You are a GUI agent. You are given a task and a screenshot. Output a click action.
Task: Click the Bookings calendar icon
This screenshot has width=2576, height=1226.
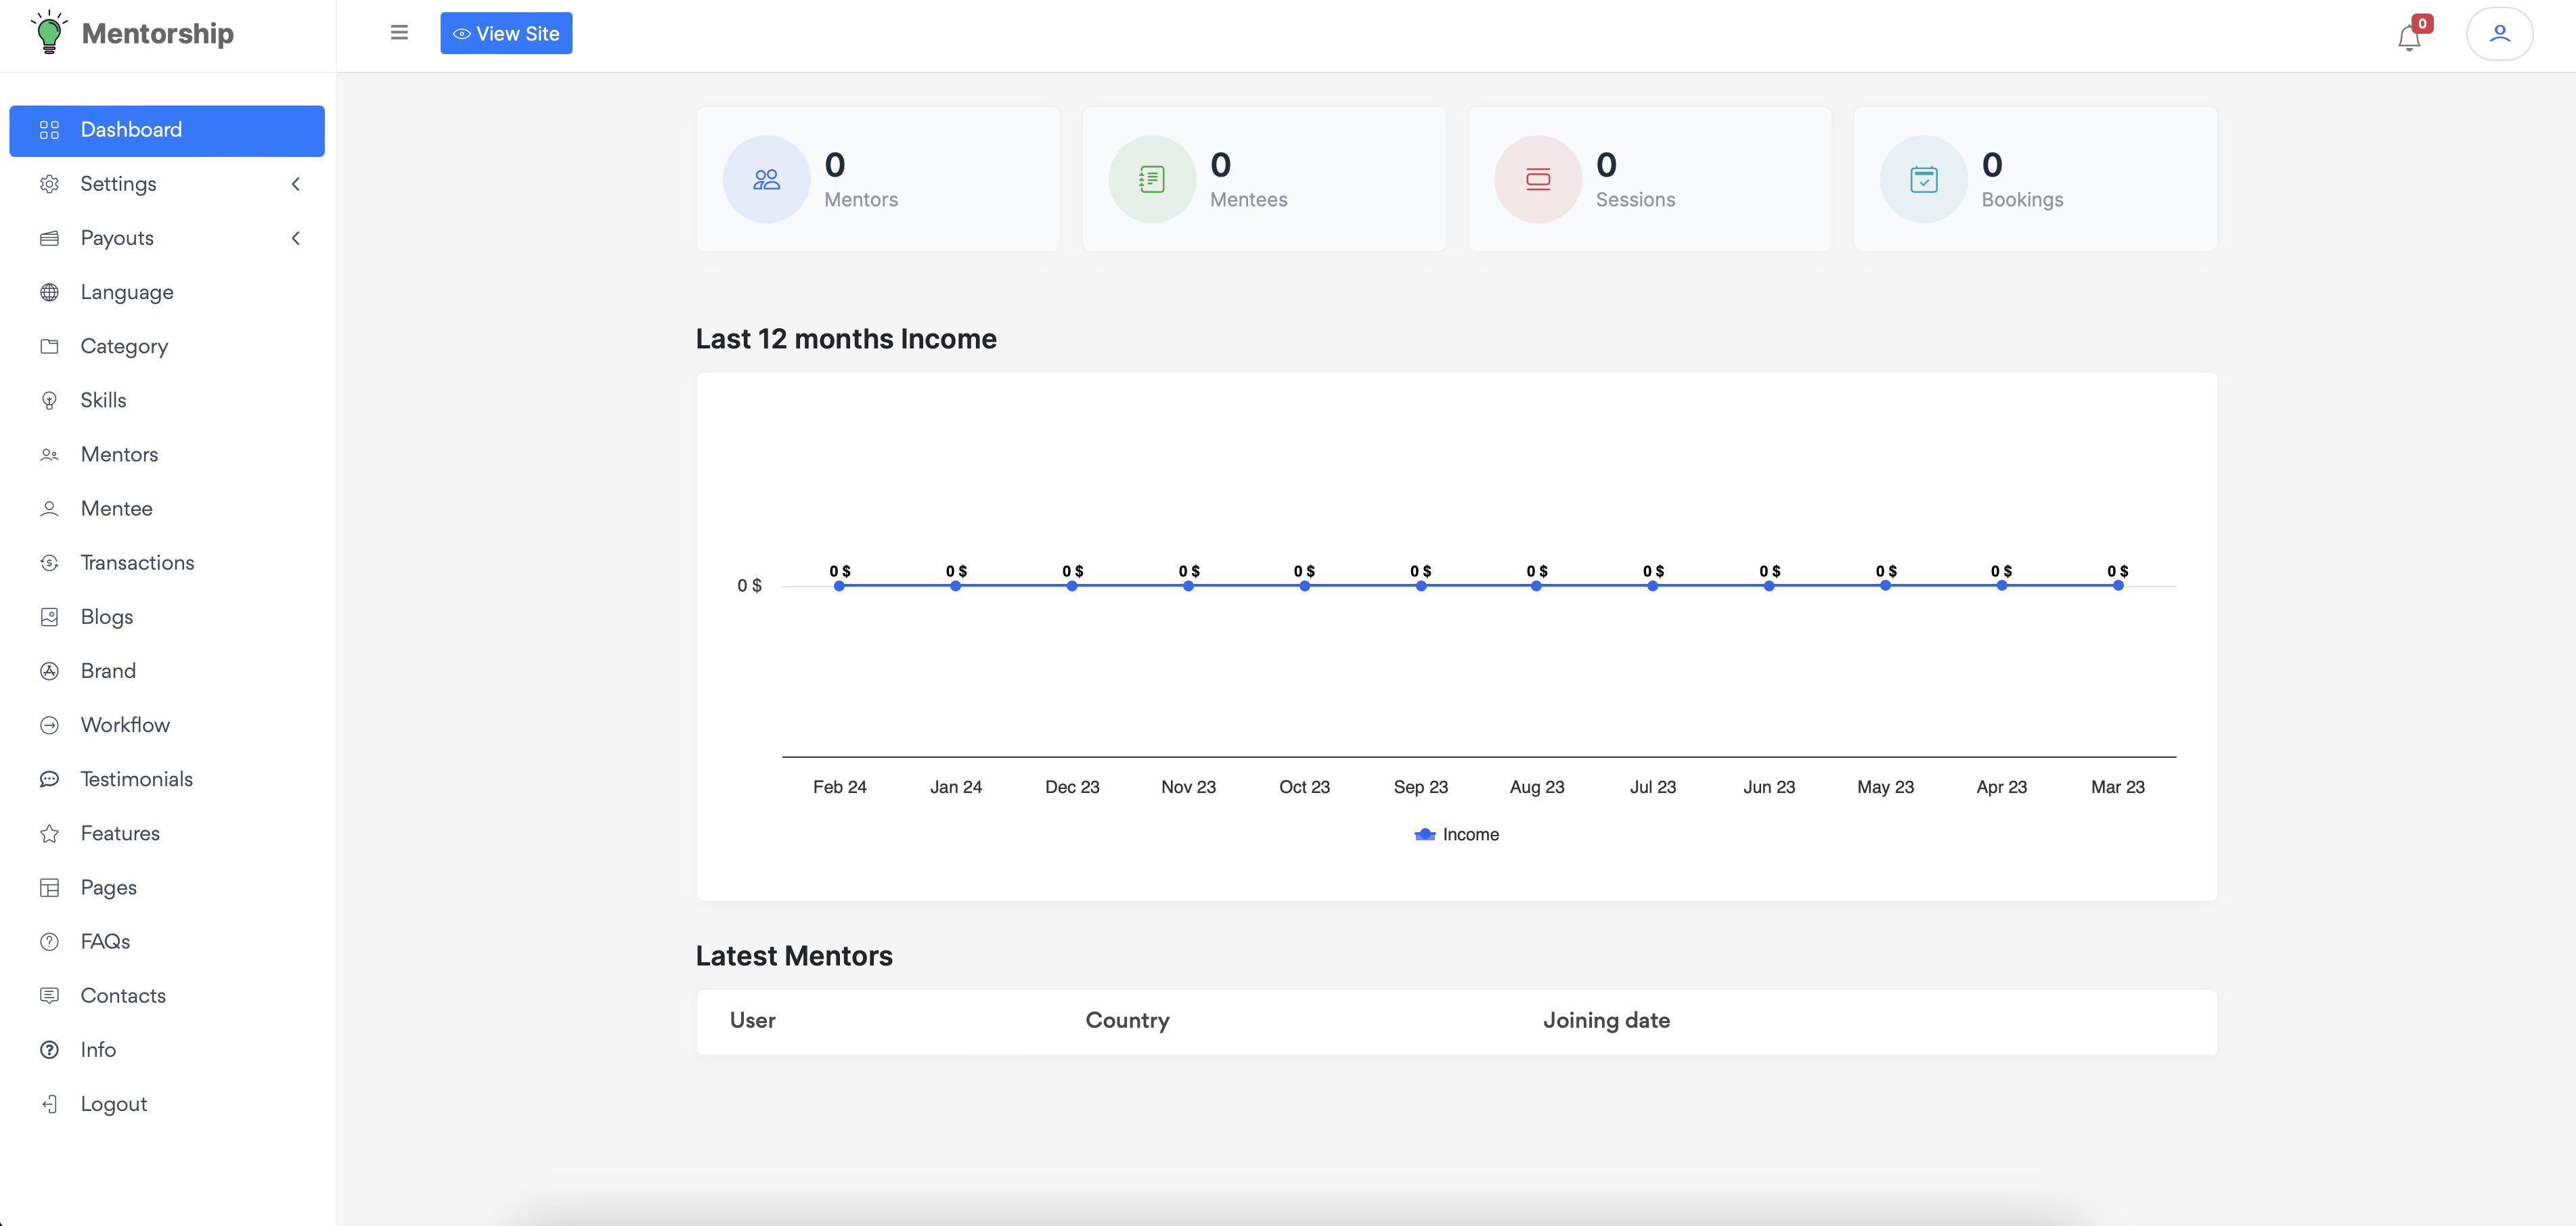coord(1923,180)
